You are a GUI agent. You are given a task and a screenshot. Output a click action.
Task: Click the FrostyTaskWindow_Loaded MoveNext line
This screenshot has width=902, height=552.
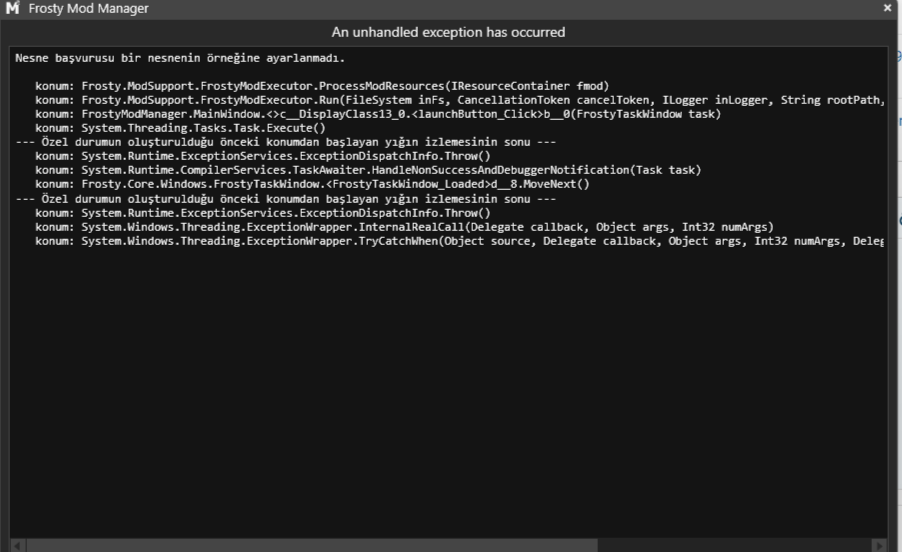click(310, 184)
